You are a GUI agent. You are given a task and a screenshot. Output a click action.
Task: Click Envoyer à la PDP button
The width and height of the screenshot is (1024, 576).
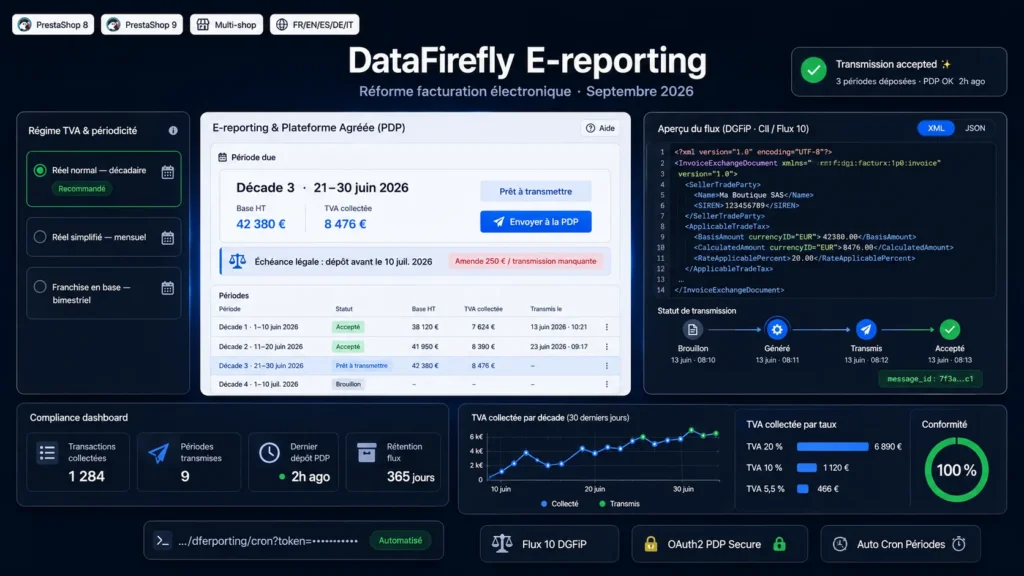[x=536, y=222]
